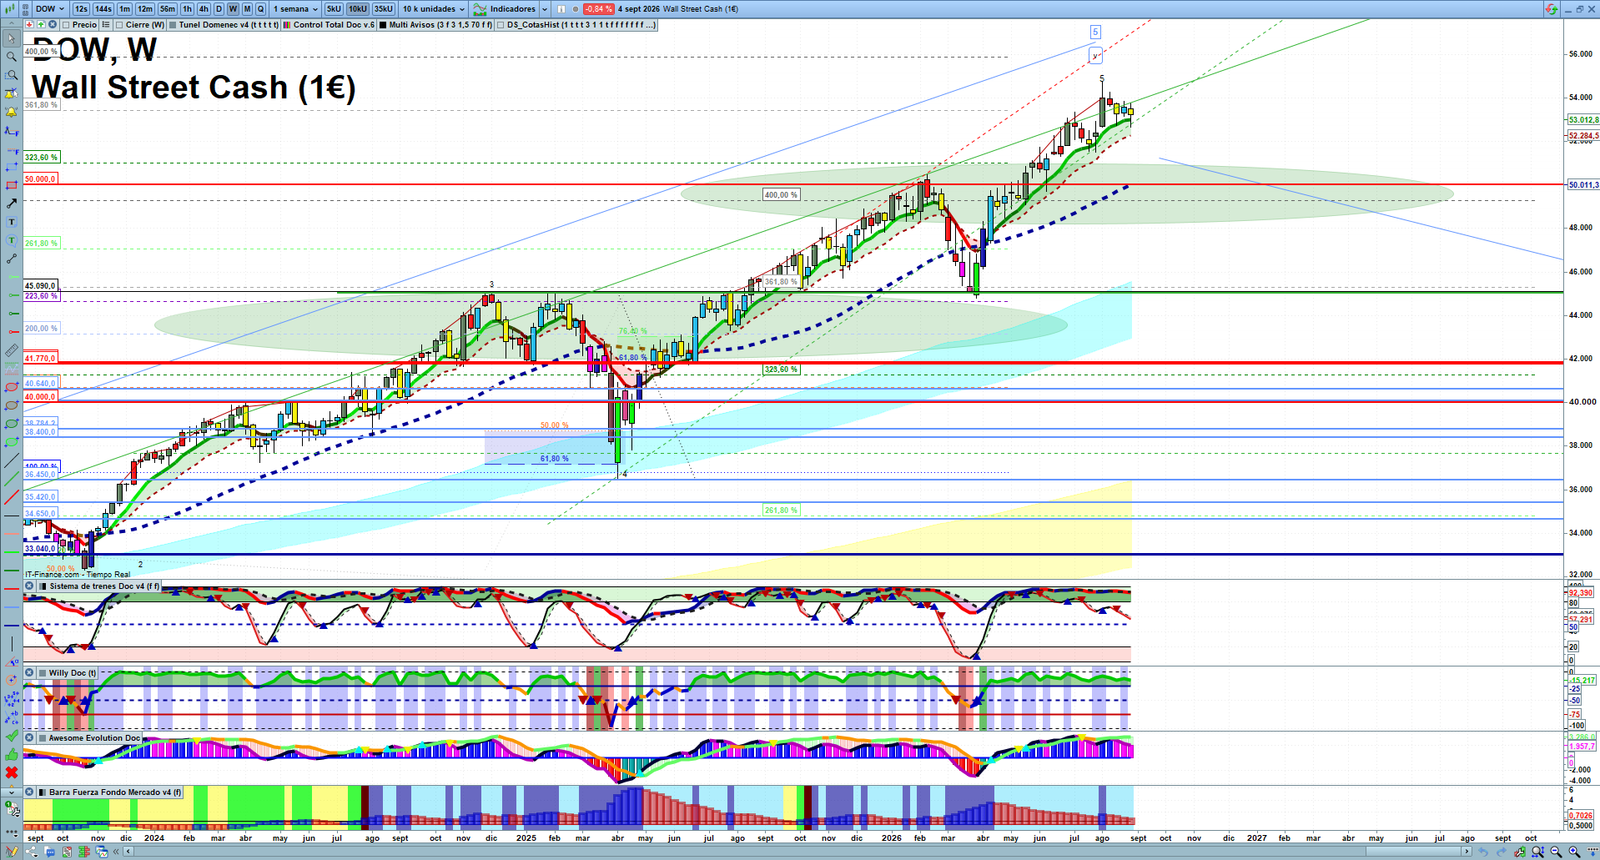Image resolution: width=1600 pixels, height=860 pixels.
Task: Select the weekly W timeframe button
Action: tap(233, 9)
